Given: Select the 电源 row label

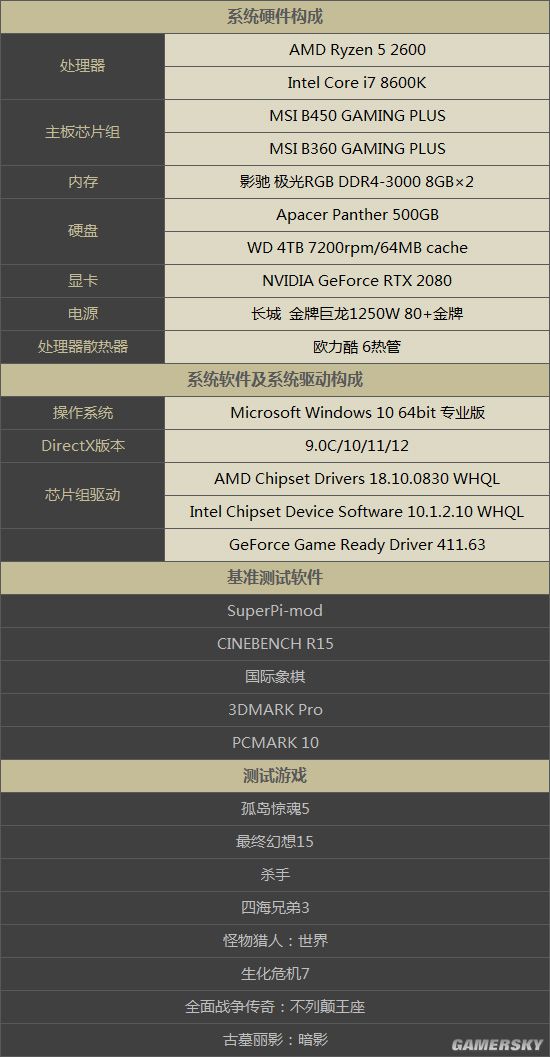Looking at the screenshot, I should click(82, 314).
